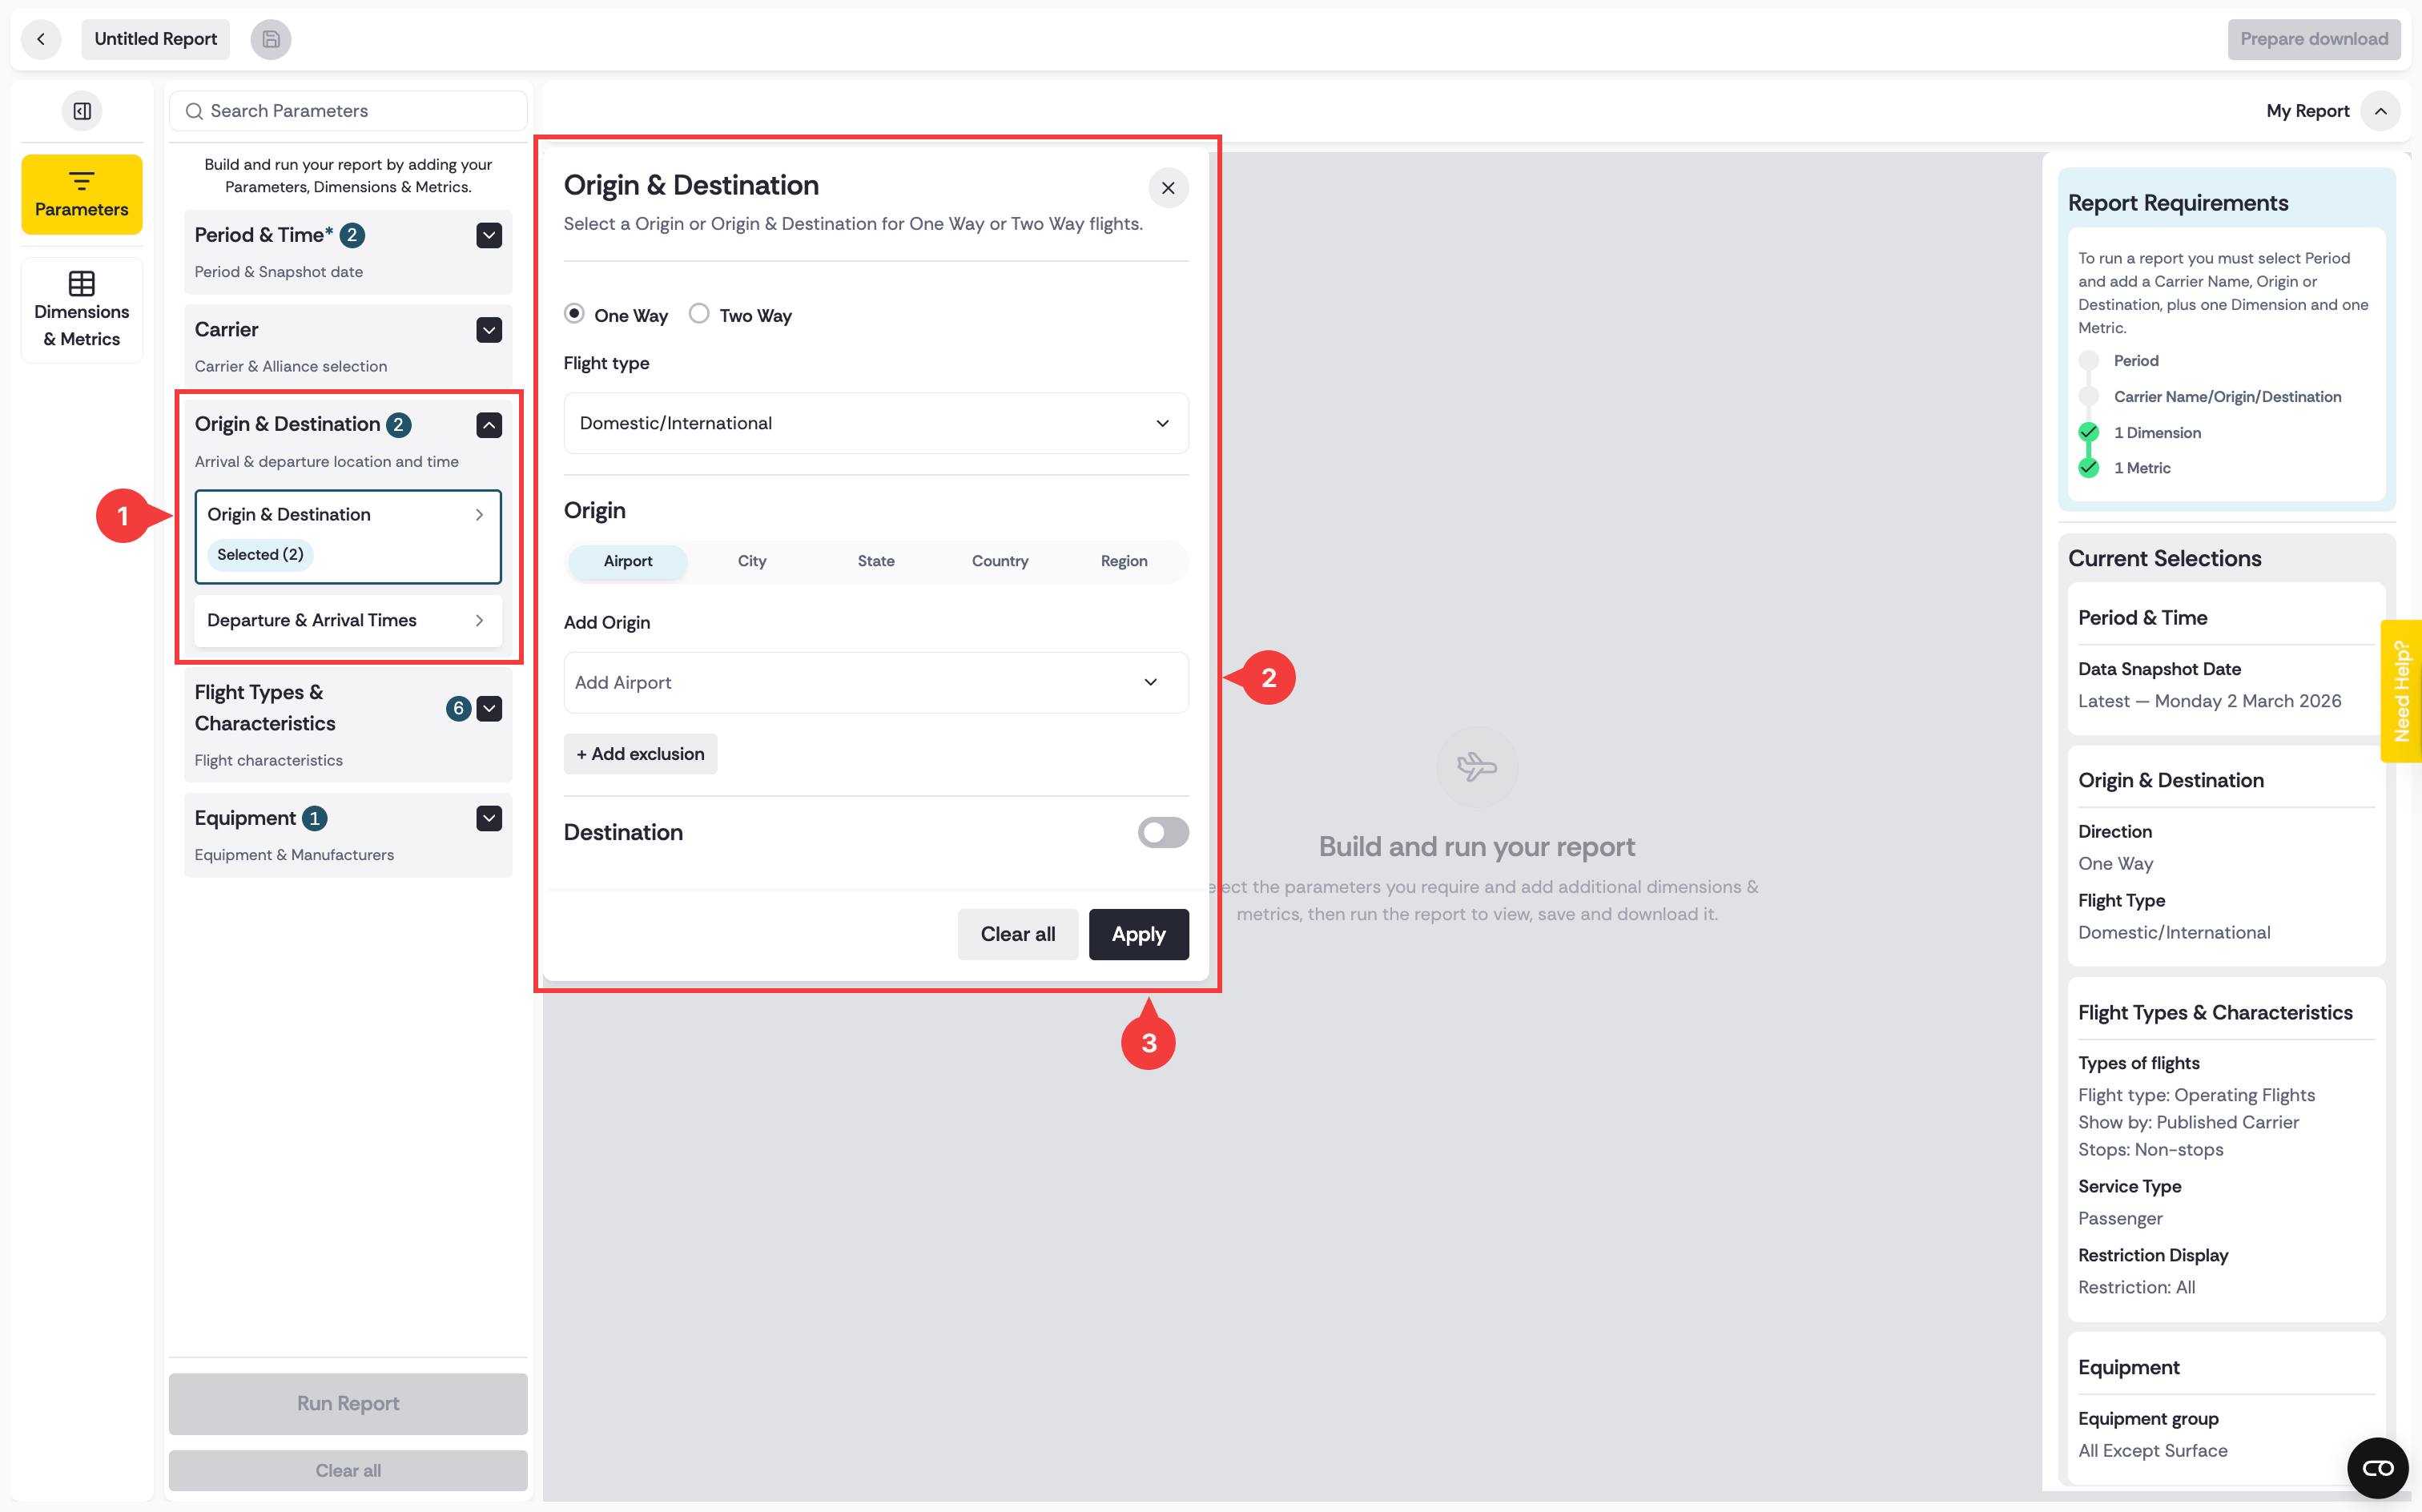The width and height of the screenshot is (2422, 1512).
Task: Toggle the Destination switch on
Action: (1163, 832)
